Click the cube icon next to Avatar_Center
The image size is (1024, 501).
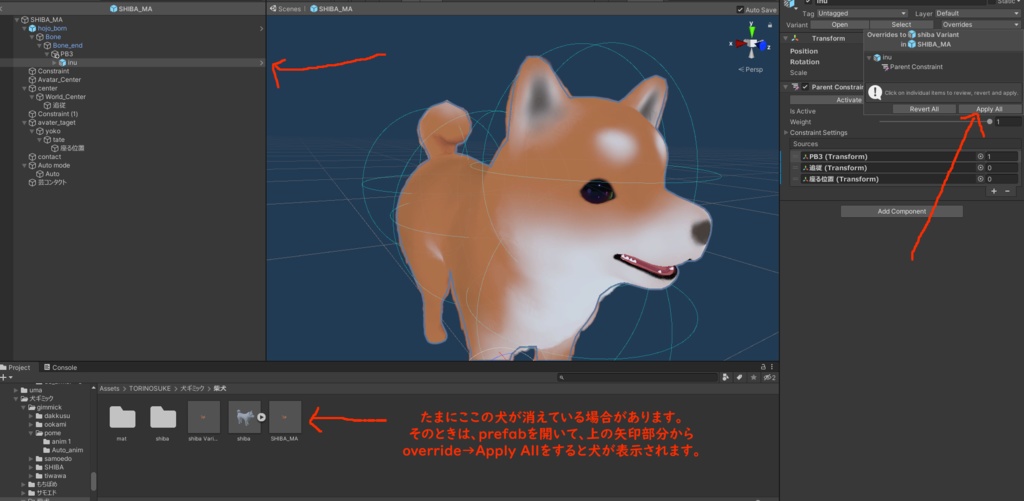coord(32,80)
